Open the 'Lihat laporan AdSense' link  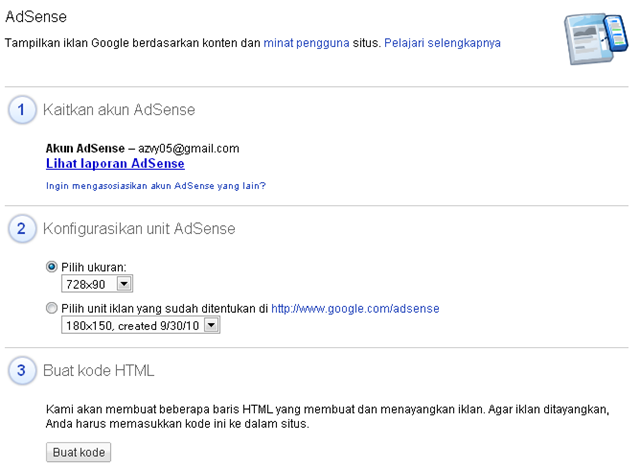pyautogui.click(x=115, y=164)
